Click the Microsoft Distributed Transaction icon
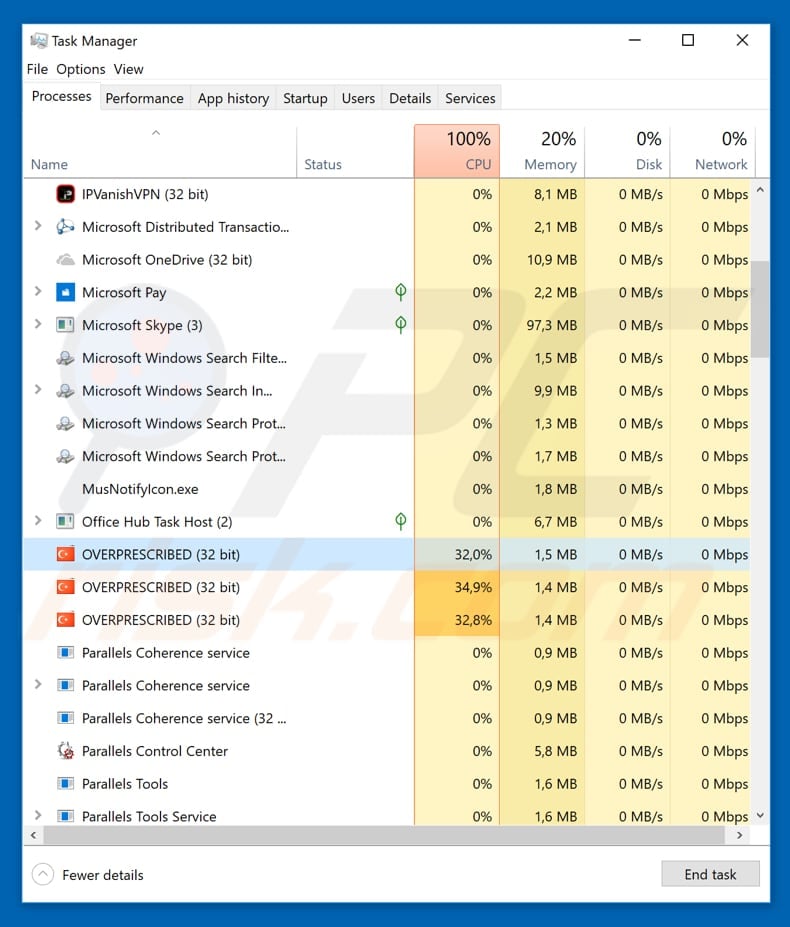This screenshot has height=927, width=790. pyautogui.click(x=65, y=226)
